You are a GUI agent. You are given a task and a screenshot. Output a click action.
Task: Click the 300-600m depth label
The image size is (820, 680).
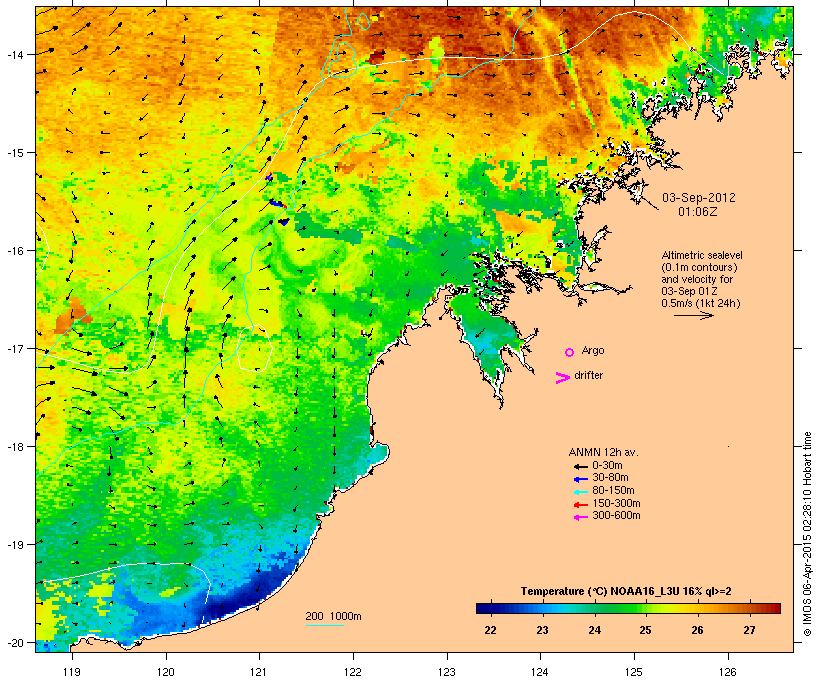click(x=616, y=516)
